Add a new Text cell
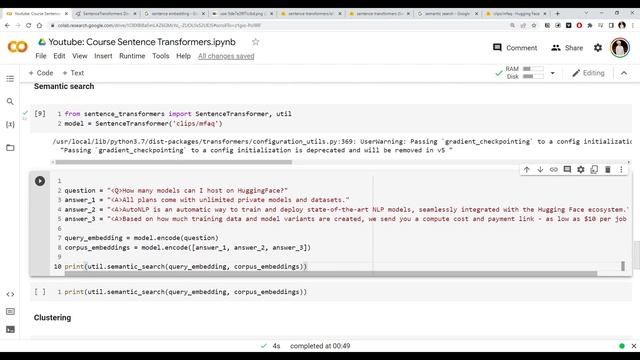640x360 pixels. point(73,73)
